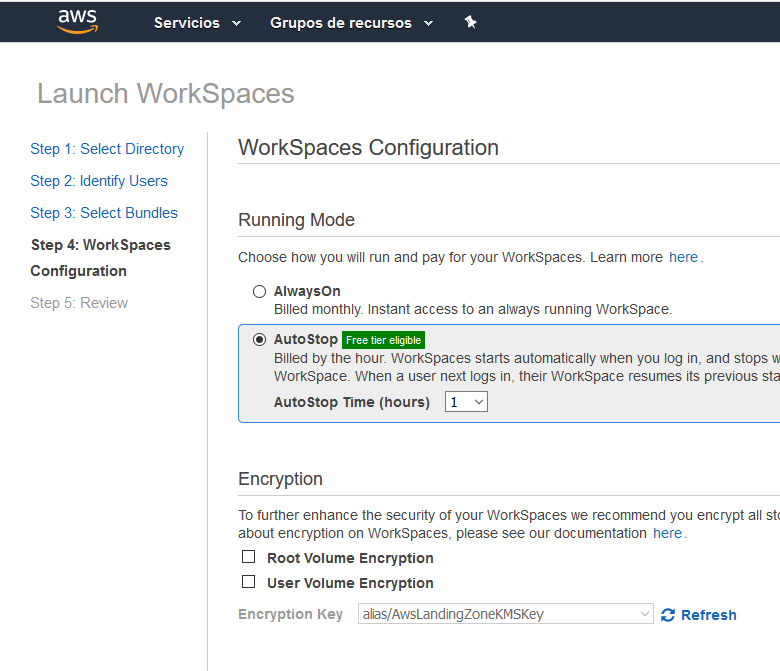Click the AutoStop Time (hours) label

[x=352, y=402]
